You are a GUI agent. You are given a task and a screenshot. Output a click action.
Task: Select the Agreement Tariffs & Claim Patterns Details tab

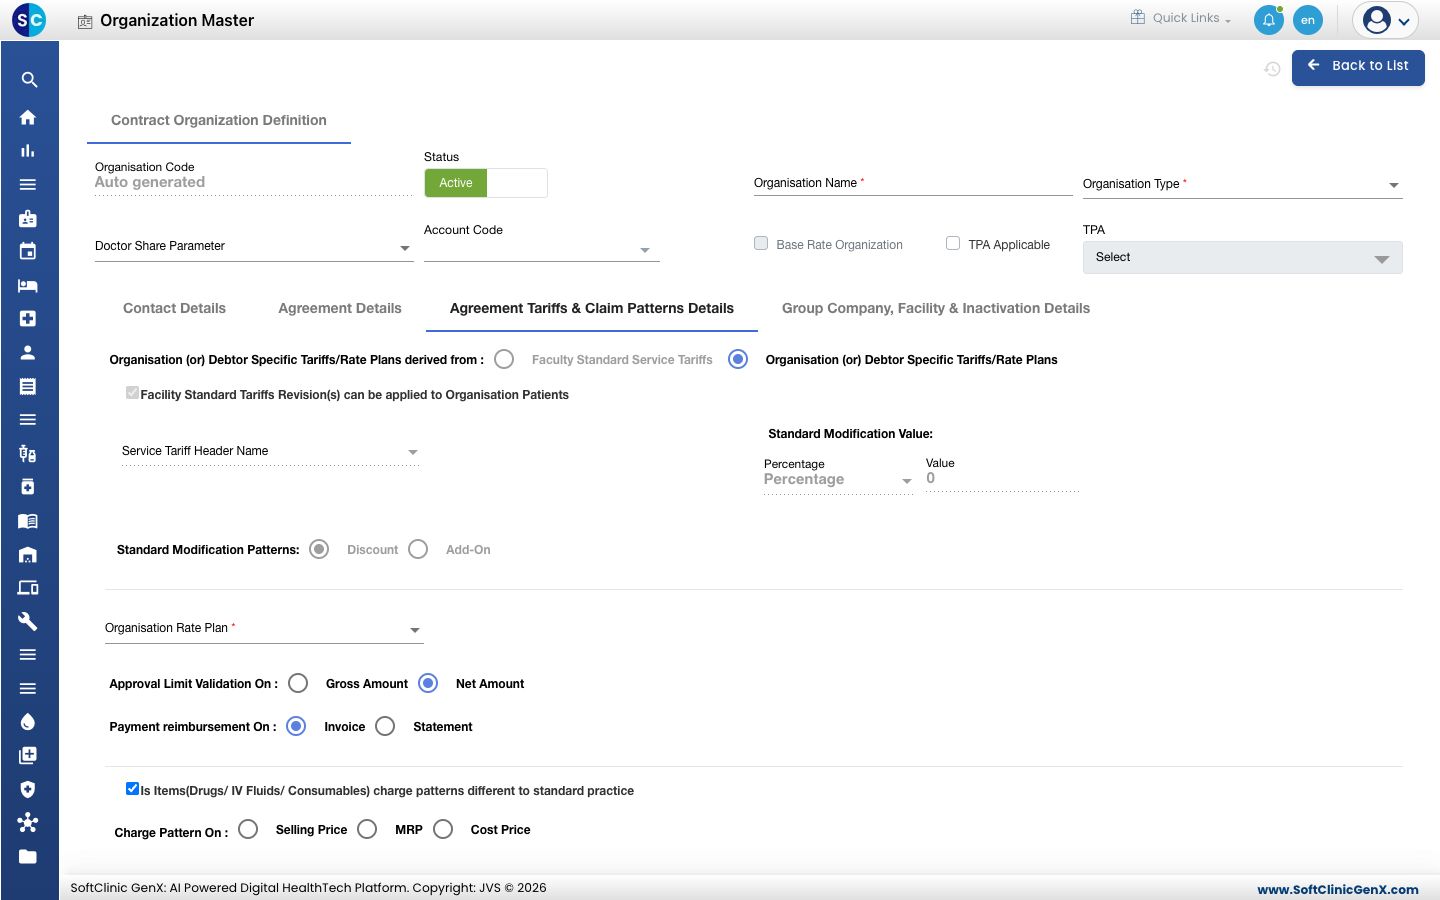592,308
